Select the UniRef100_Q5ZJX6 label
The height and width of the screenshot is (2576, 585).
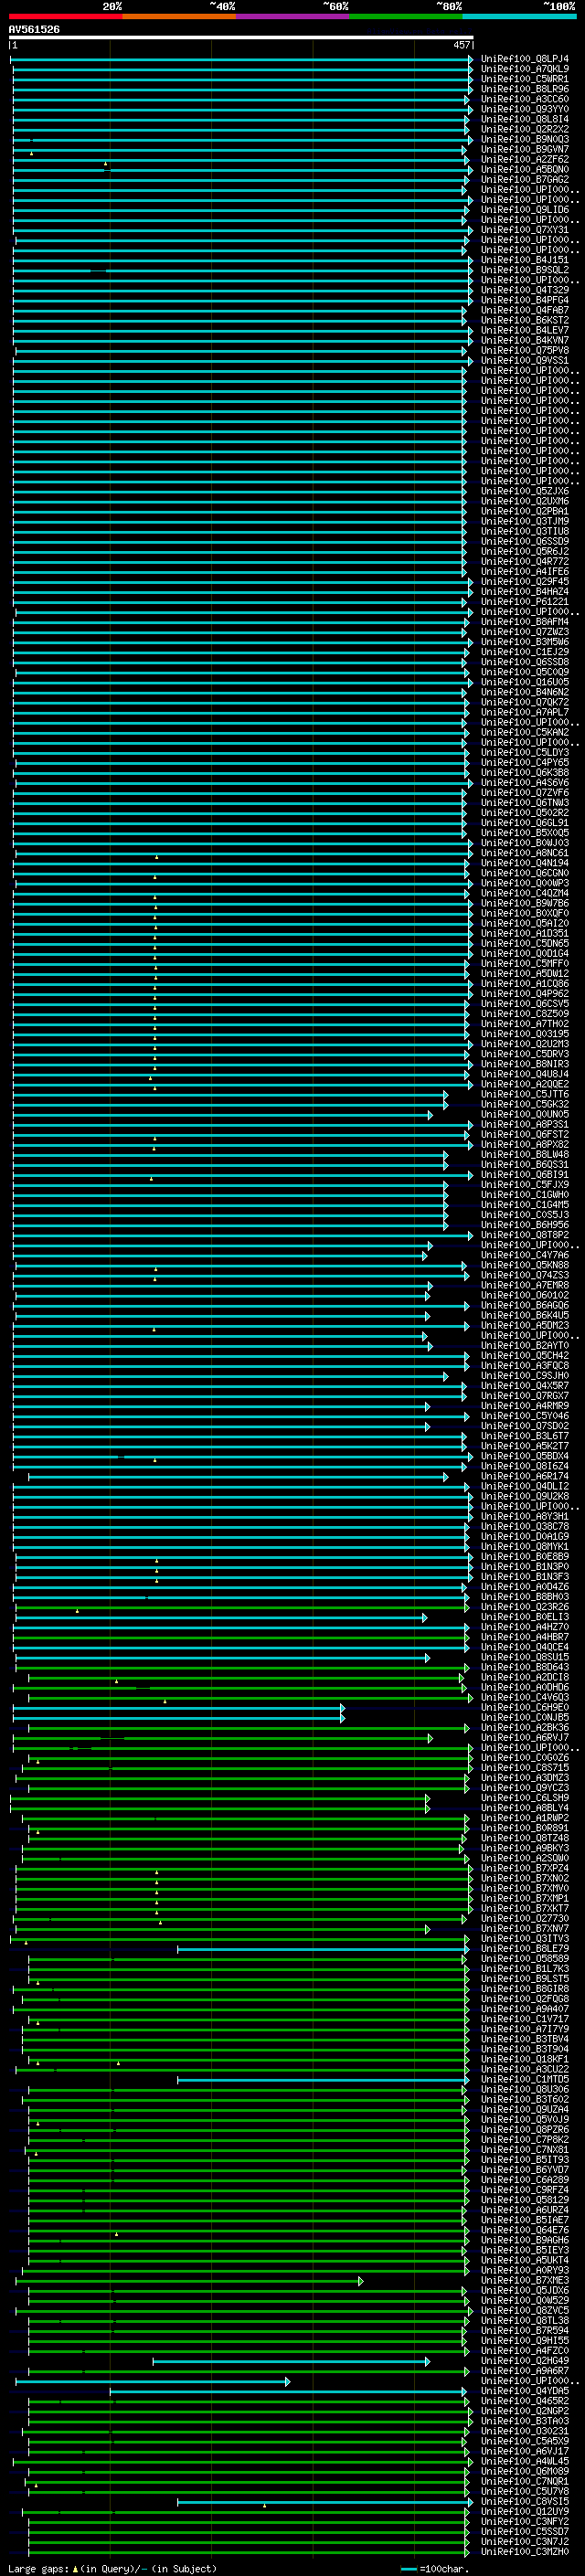525,491
